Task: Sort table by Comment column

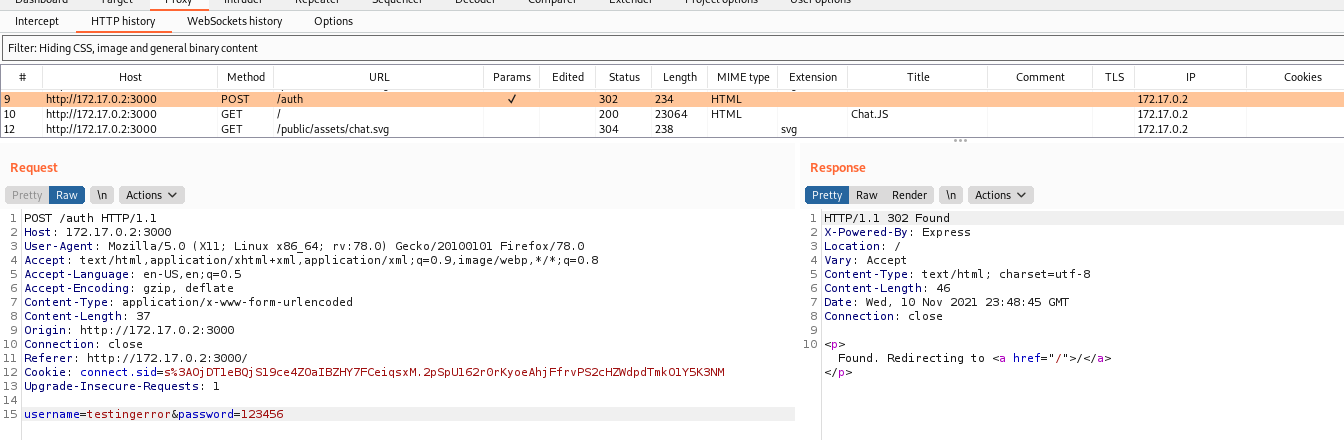Action: click(x=1040, y=77)
